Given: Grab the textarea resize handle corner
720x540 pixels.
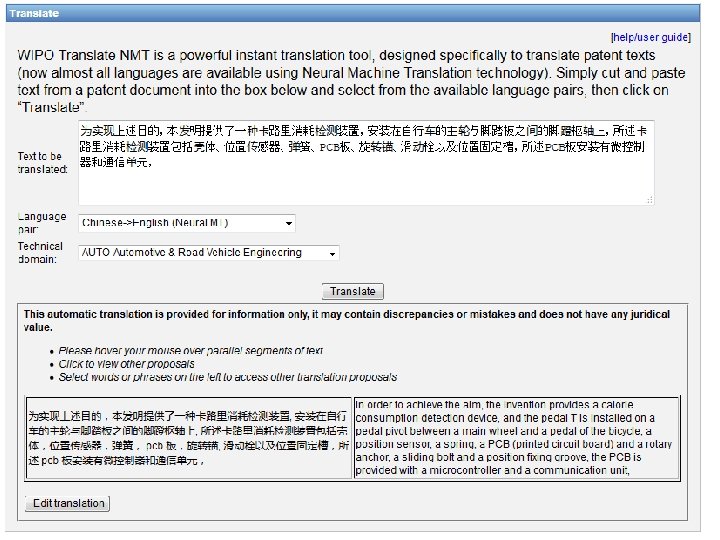Looking at the screenshot, I should coord(650,200).
